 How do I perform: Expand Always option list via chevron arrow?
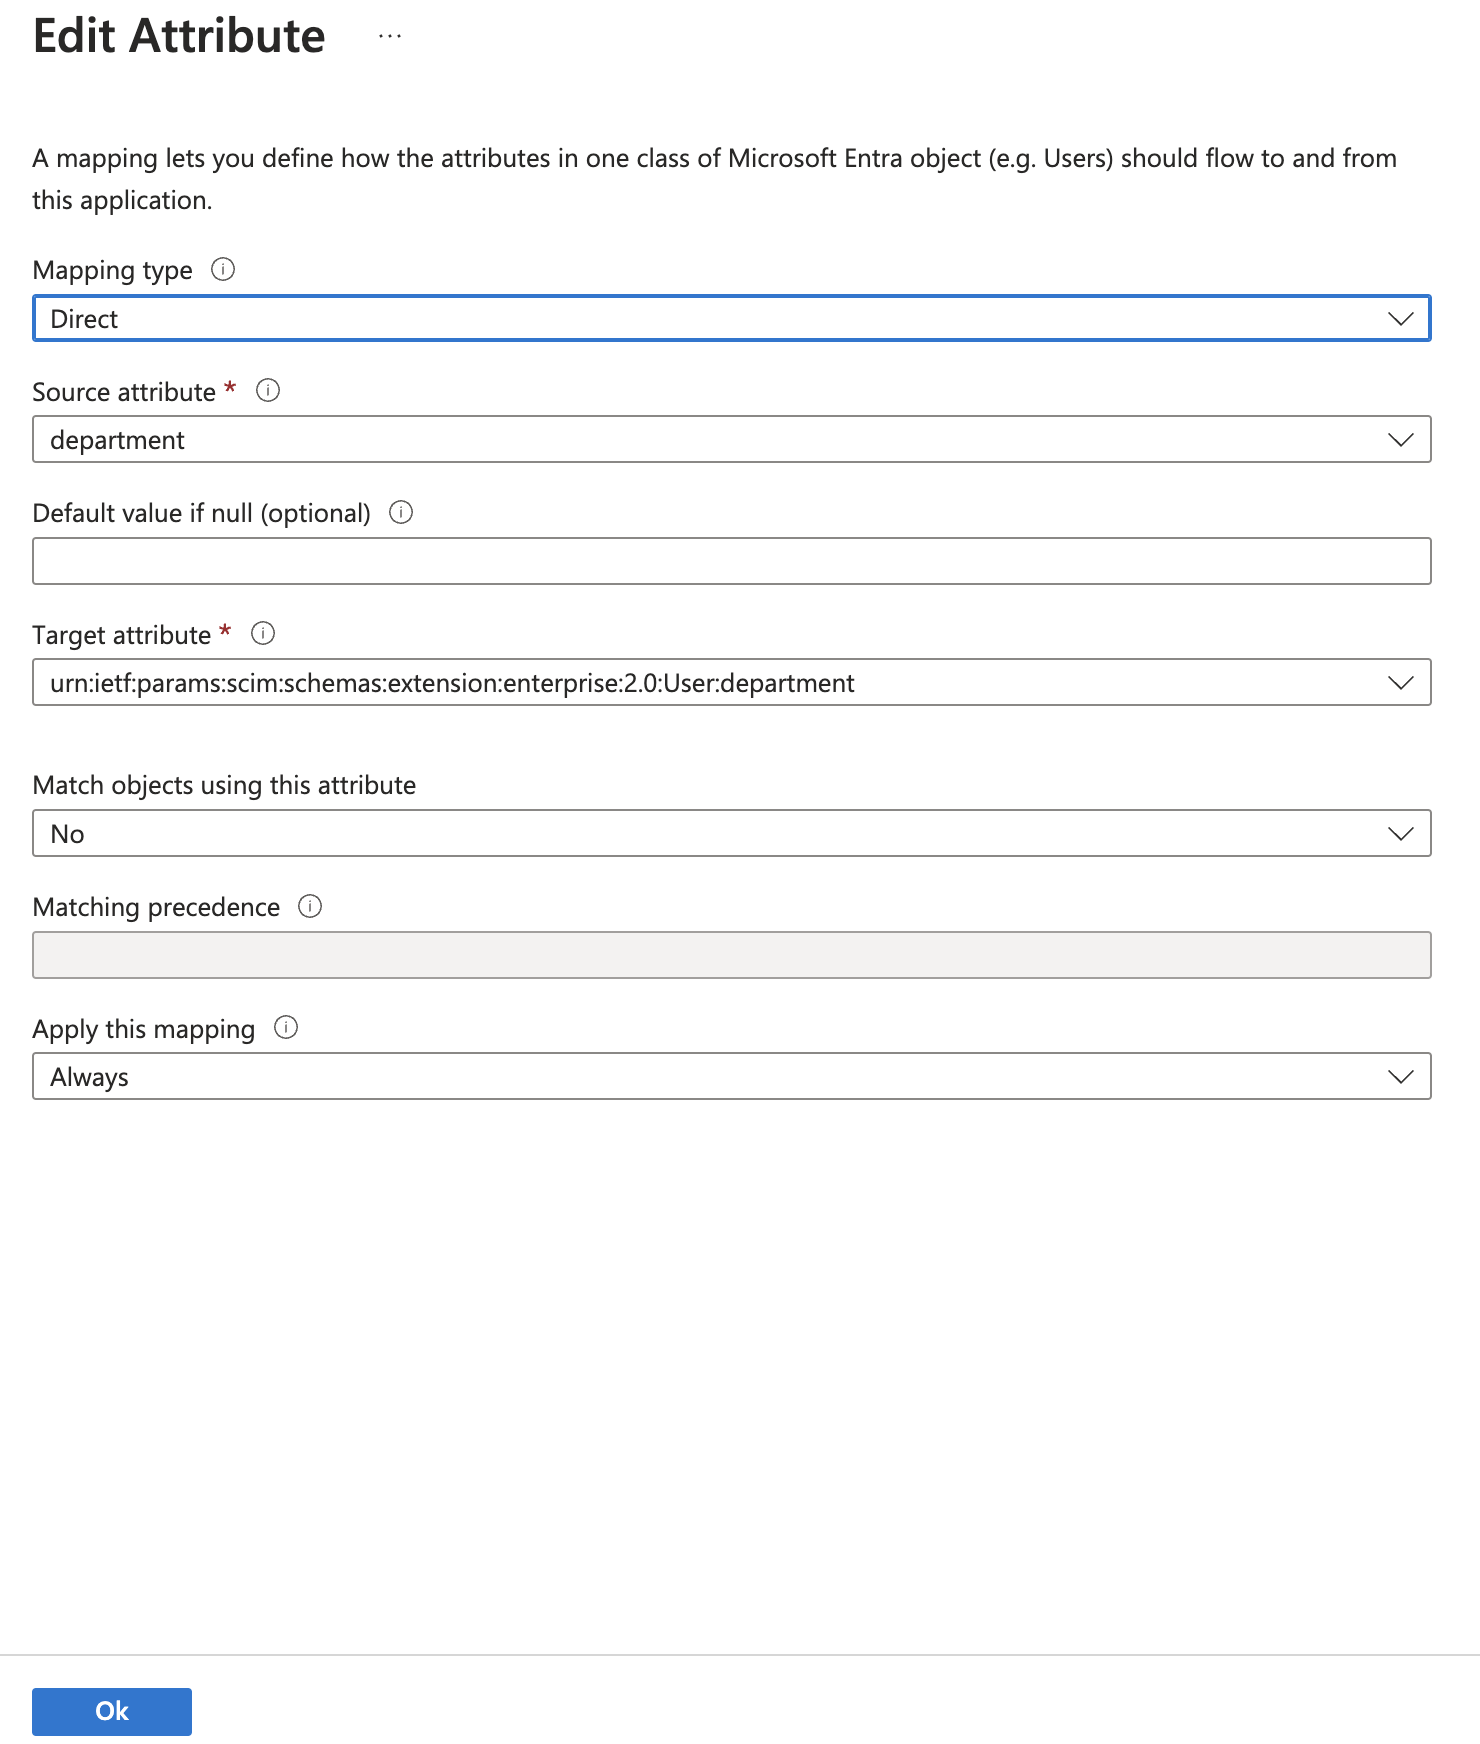pyautogui.click(x=1400, y=1077)
